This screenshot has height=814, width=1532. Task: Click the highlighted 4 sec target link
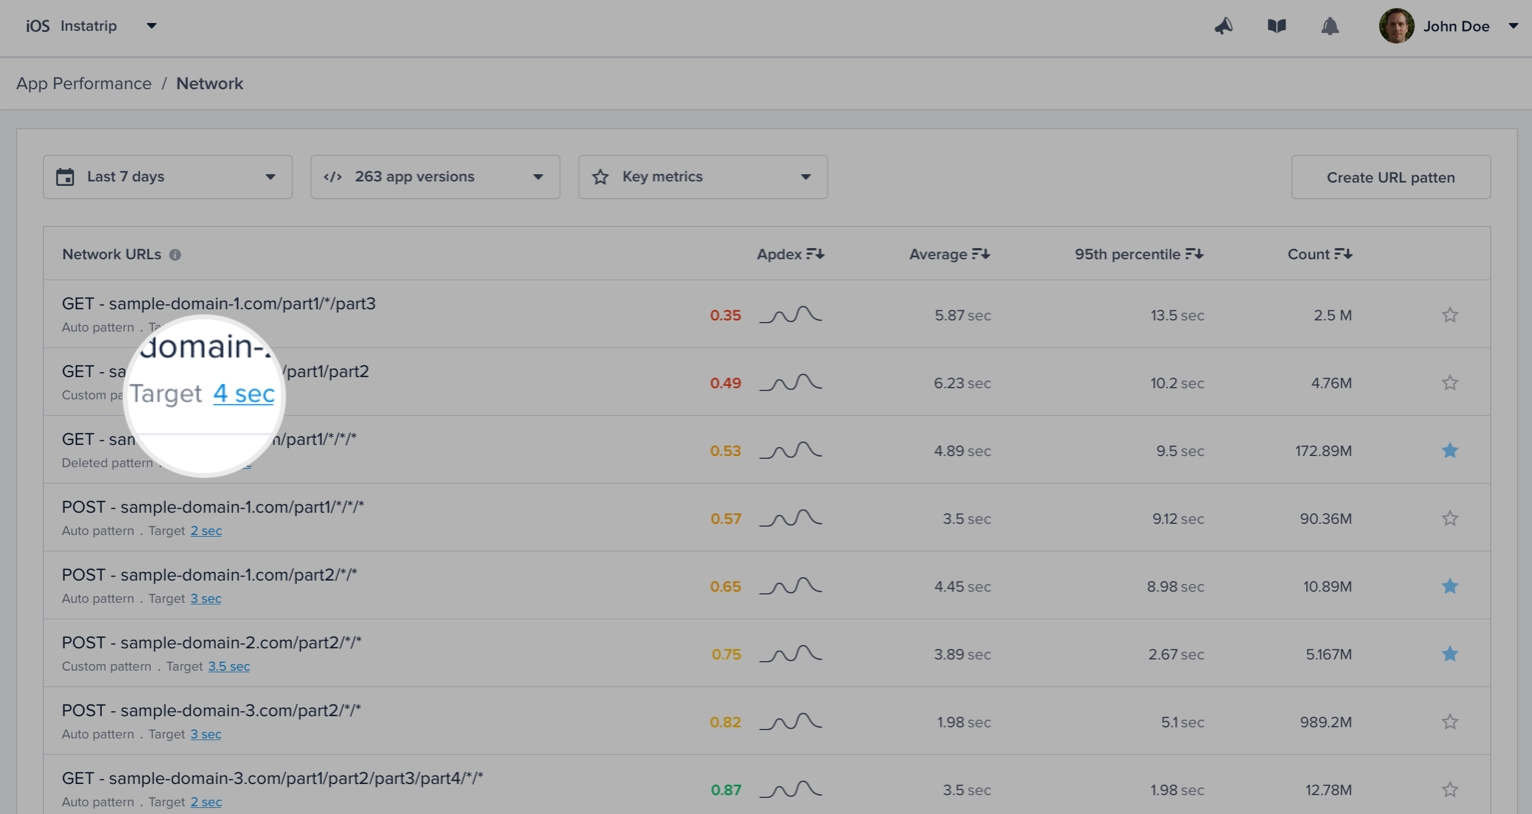pos(243,394)
